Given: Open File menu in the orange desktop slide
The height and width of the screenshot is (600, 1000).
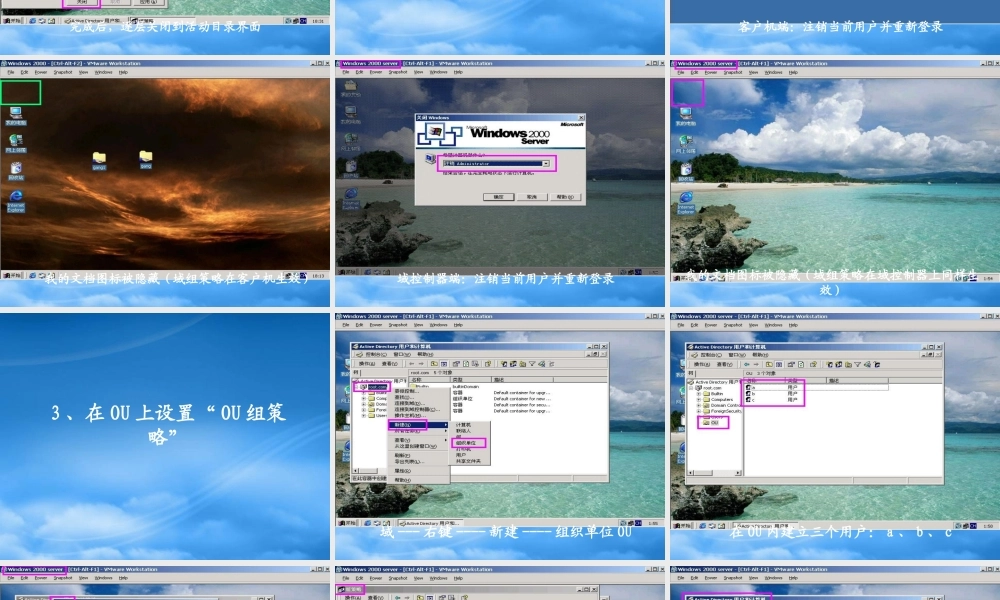Looking at the screenshot, I should [11, 72].
